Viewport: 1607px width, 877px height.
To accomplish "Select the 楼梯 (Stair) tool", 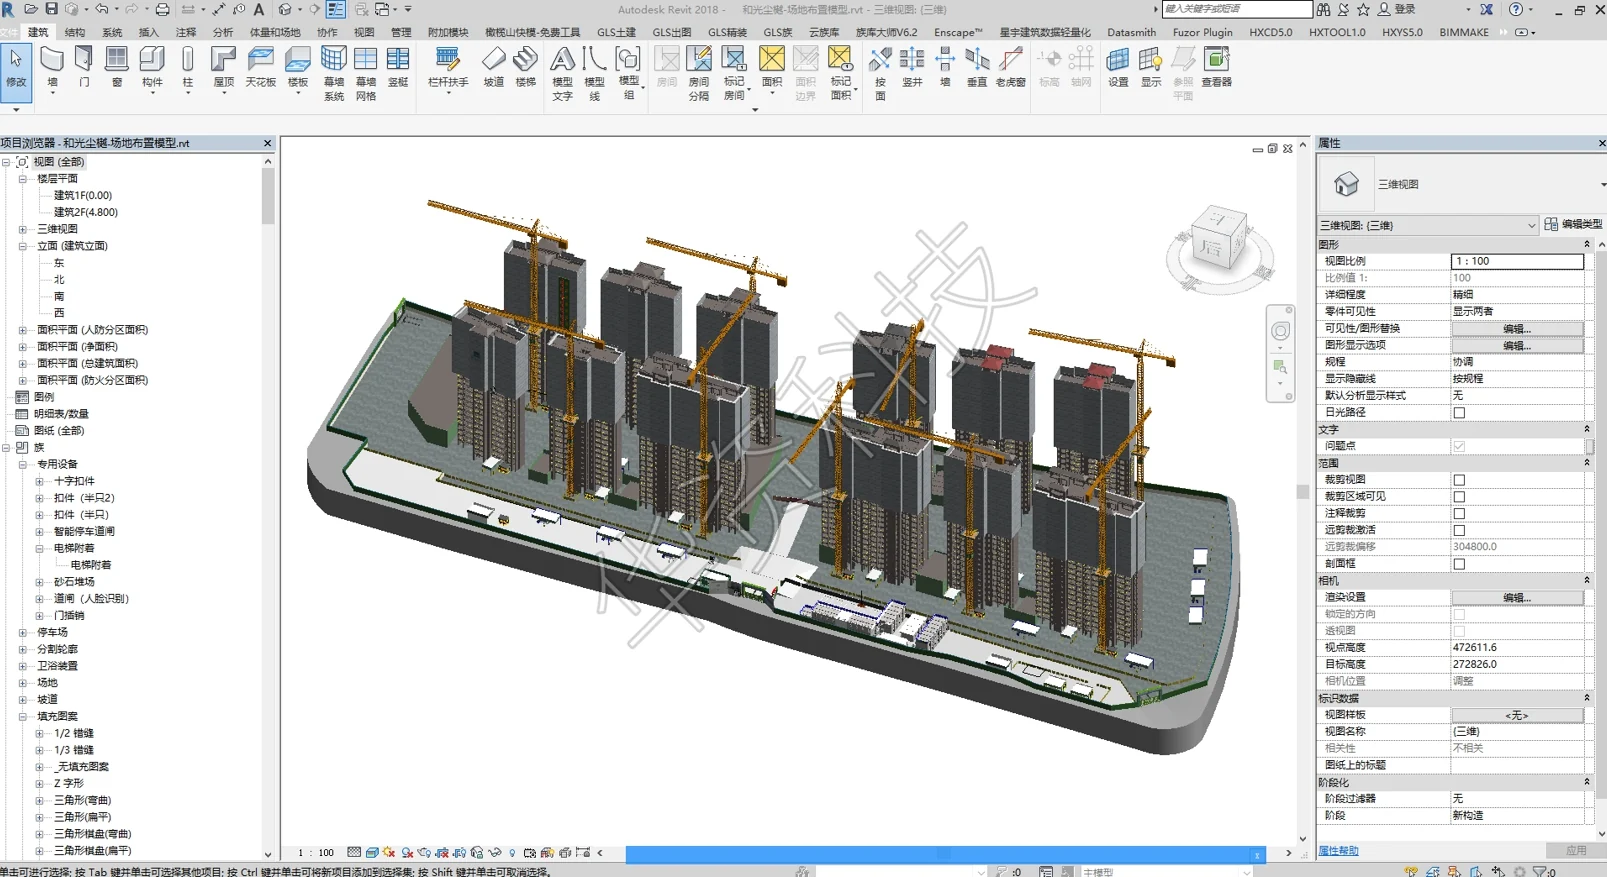I will [525, 68].
